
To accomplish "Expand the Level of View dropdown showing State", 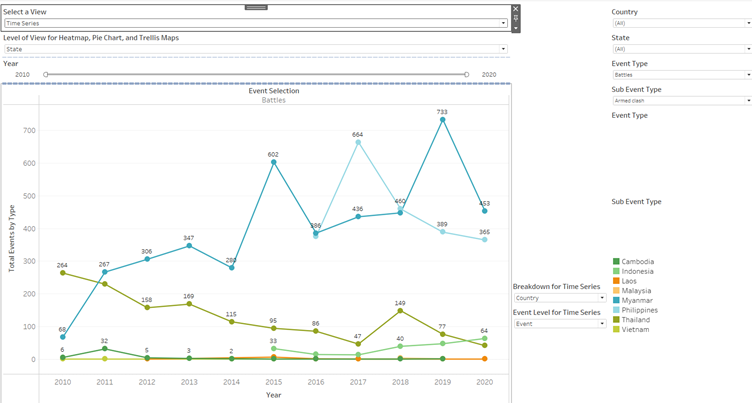I will [x=504, y=48].
